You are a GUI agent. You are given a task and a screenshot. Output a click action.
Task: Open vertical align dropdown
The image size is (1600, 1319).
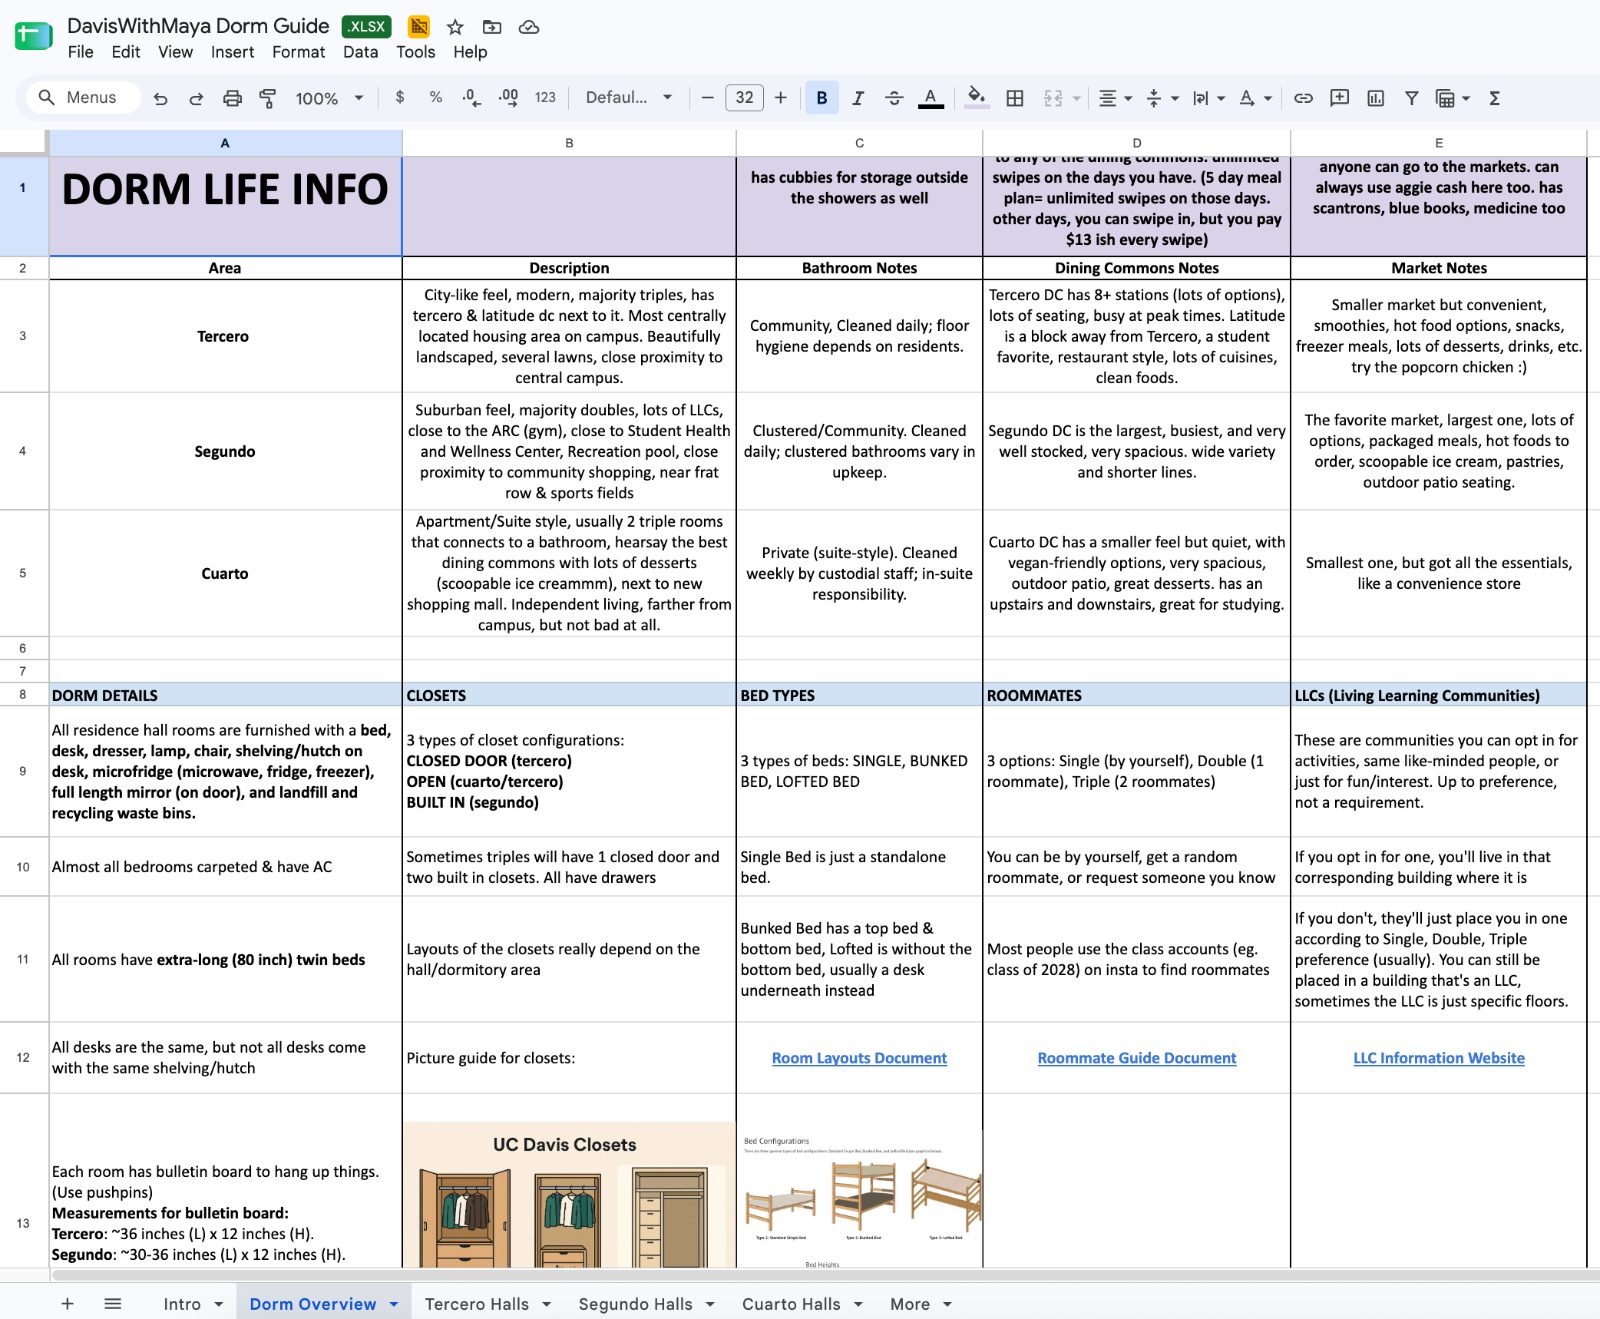[x=1162, y=98]
